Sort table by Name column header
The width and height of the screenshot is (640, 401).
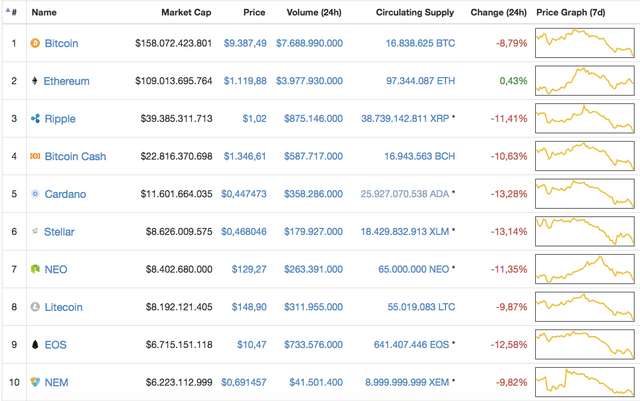pyautogui.click(x=44, y=12)
